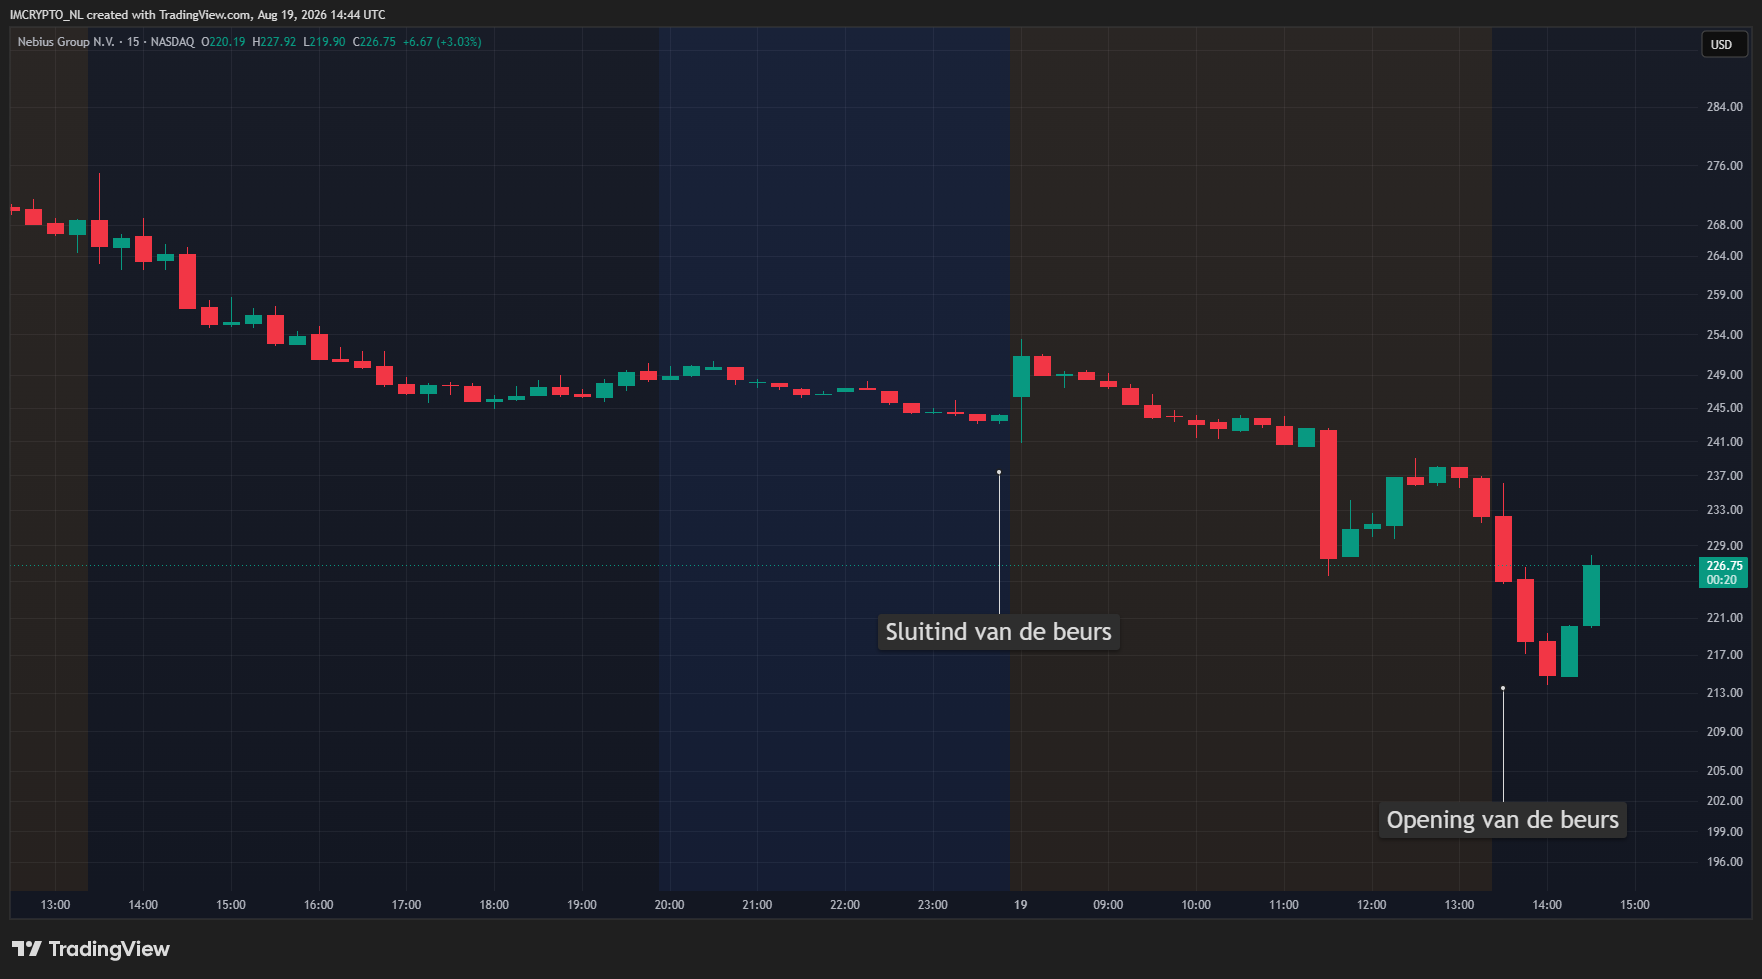The height and width of the screenshot is (979, 1762).
Task: Click the 254.00 price axis label
Action: coord(1724,335)
